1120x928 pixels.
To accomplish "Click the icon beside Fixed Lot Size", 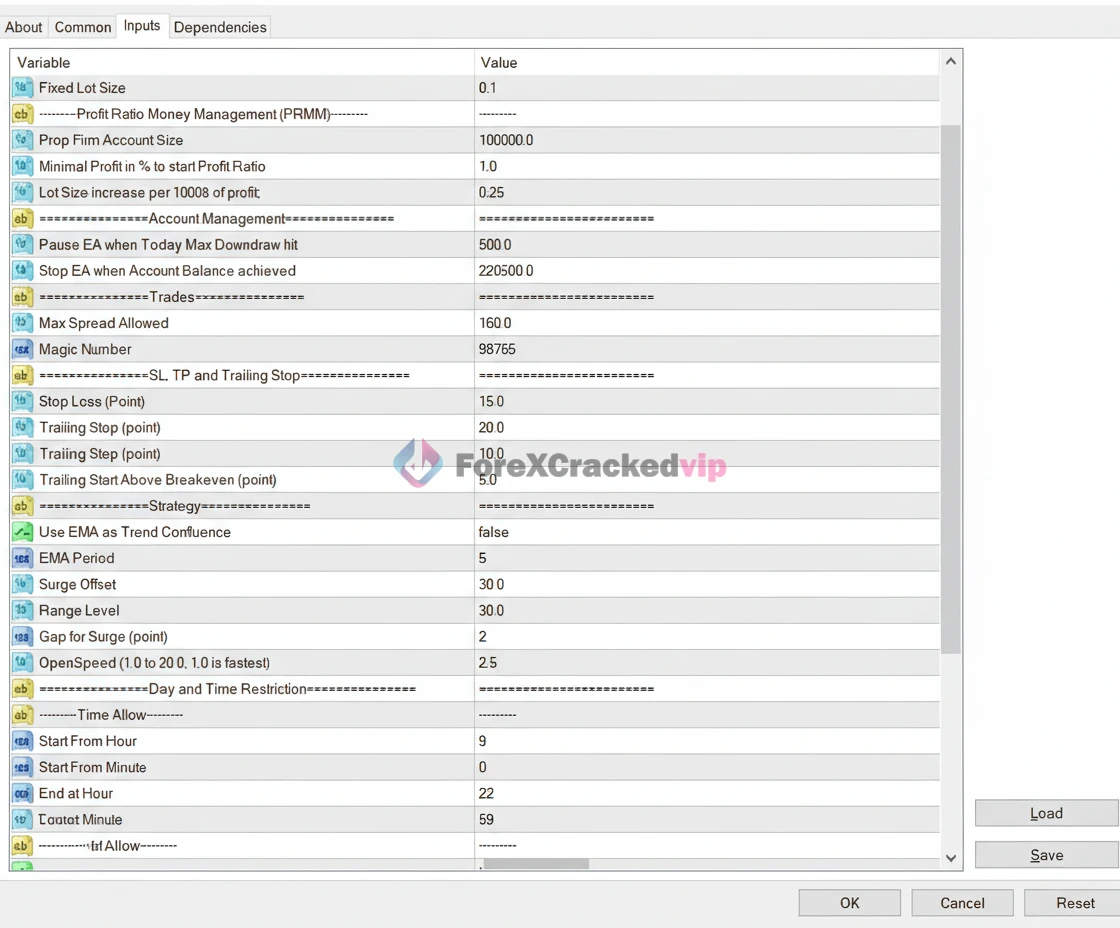I will pyautogui.click(x=22, y=88).
